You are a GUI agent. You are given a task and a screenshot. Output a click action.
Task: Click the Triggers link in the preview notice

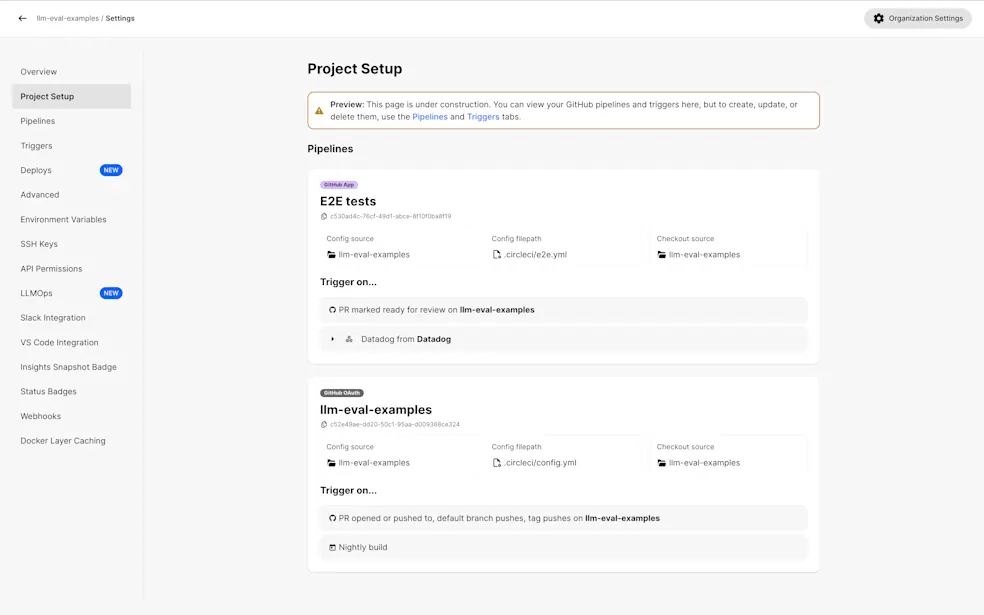(483, 116)
